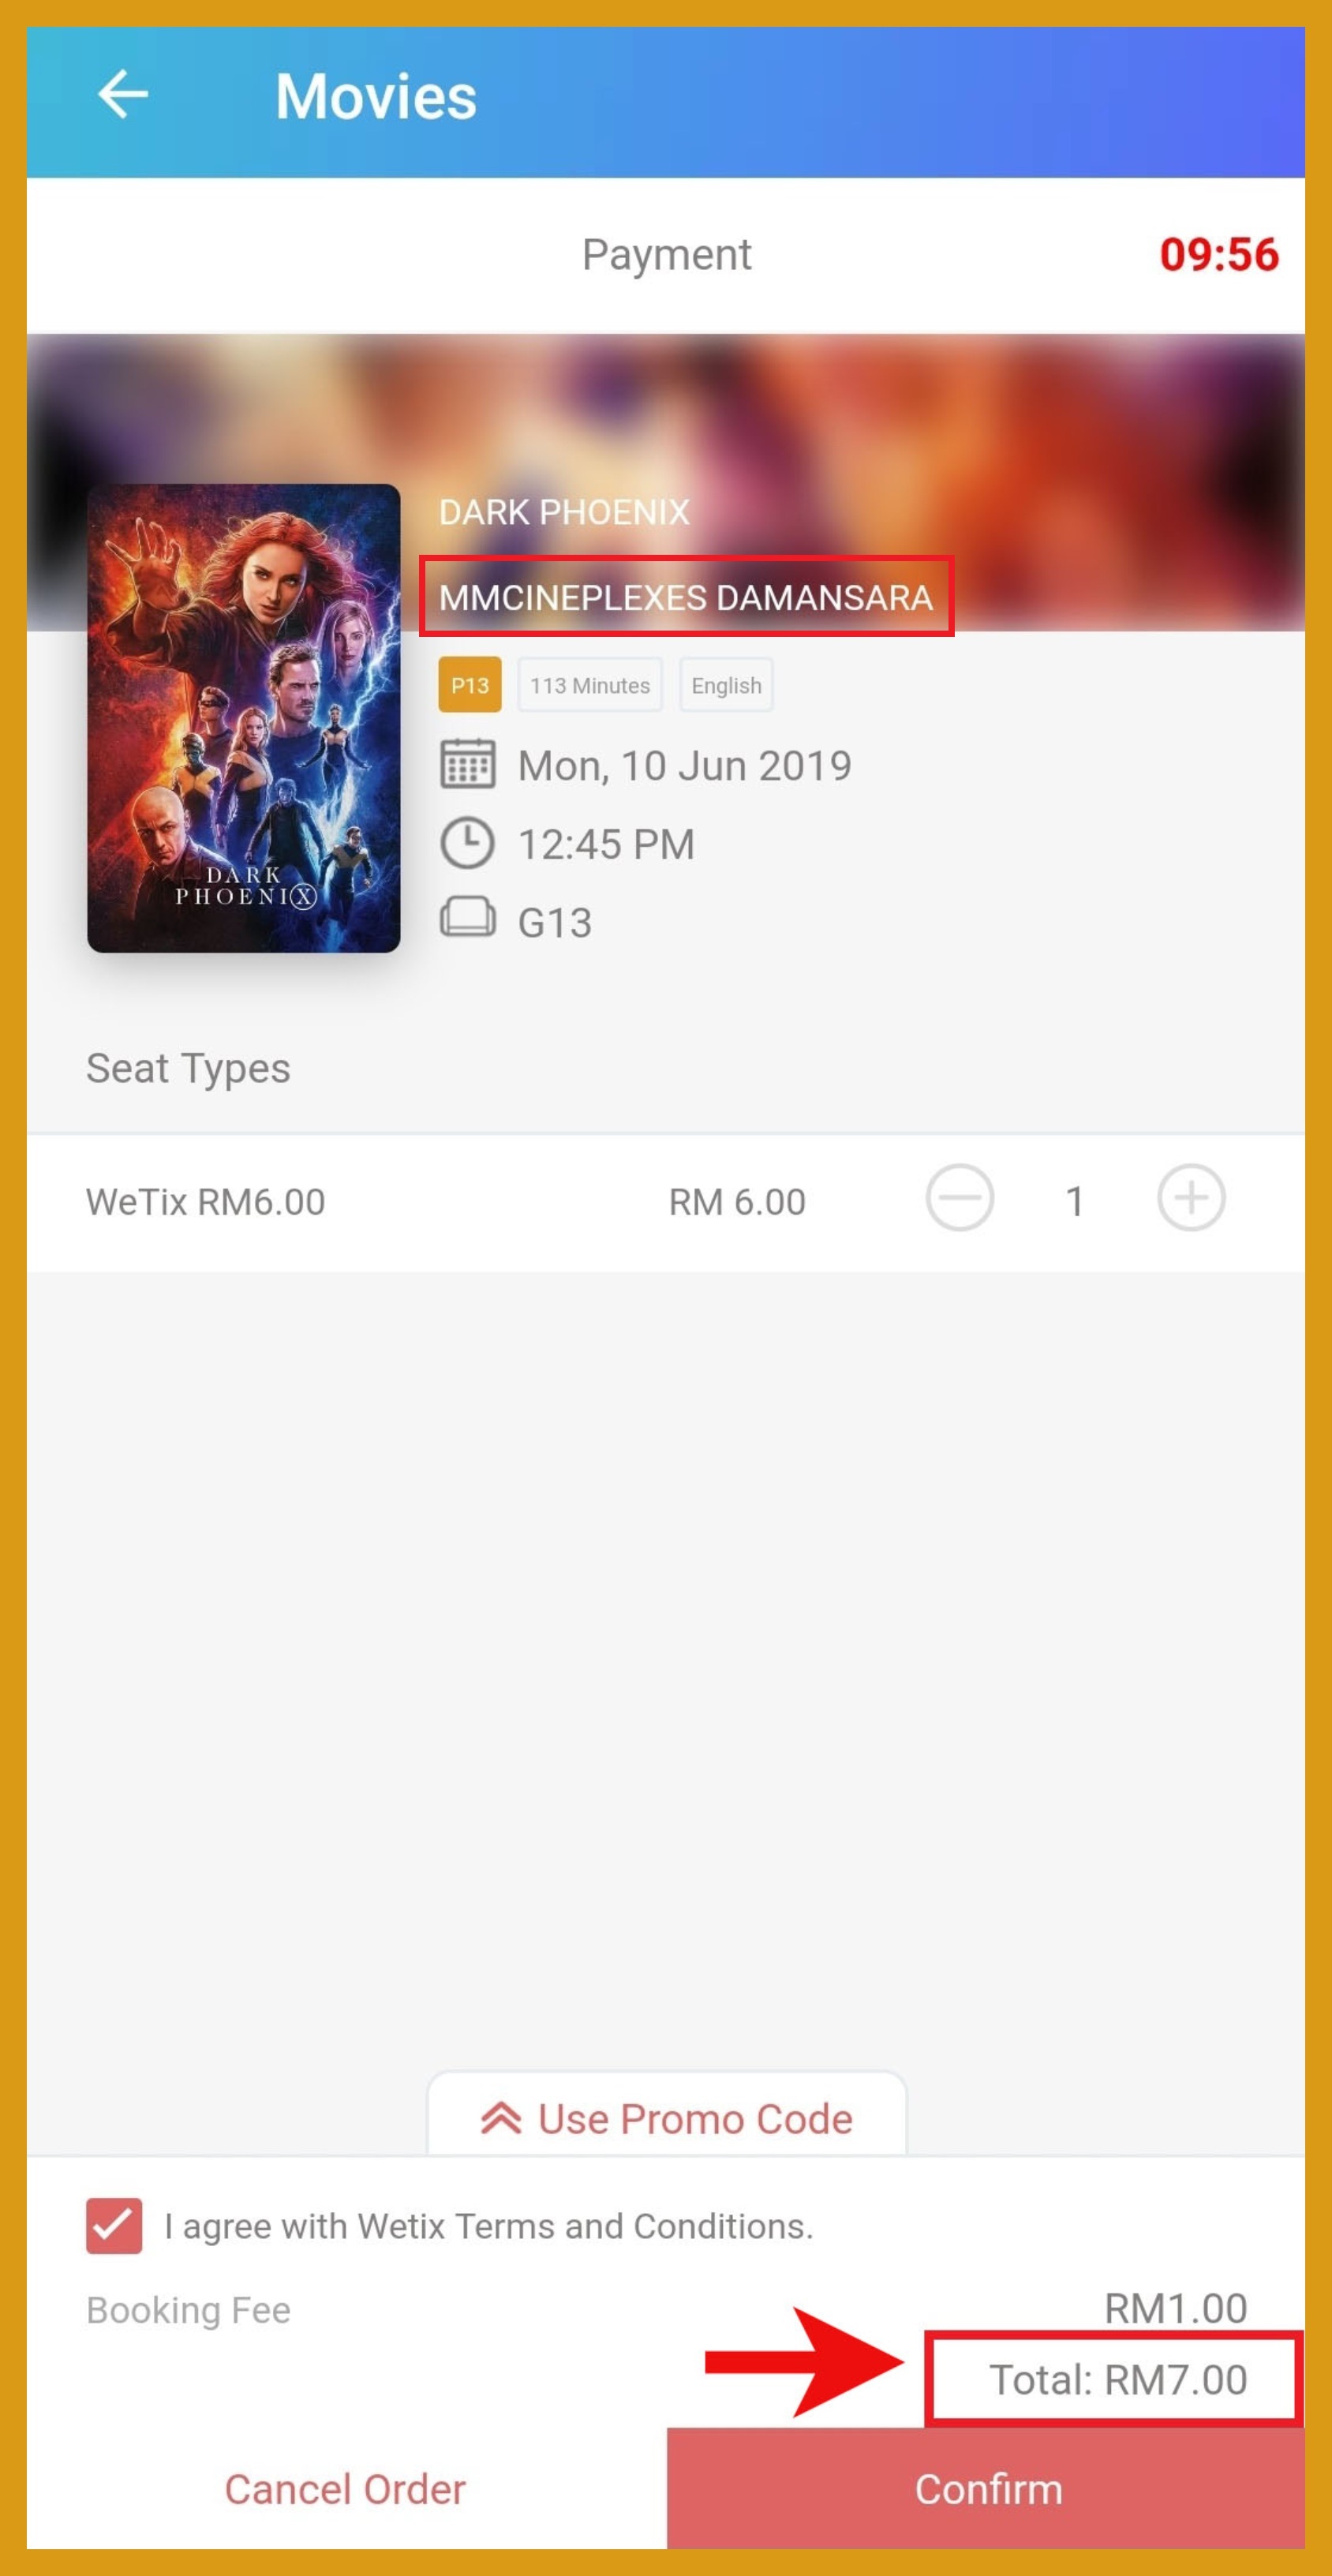The height and width of the screenshot is (2576, 1332).
Task: Click the Wetix Terms and Conditions text
Action: point(488,2226)
